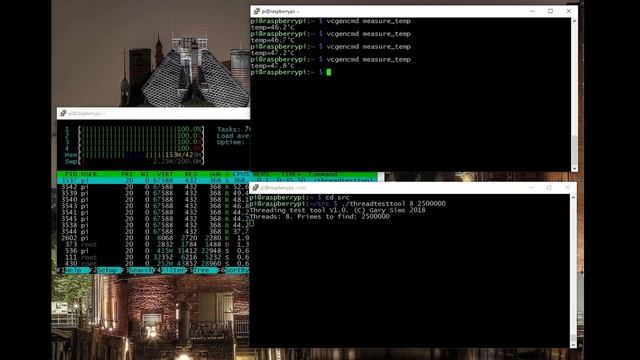
Task: Minimize the top vcgencmd terminal window
Action: [532, 11]
